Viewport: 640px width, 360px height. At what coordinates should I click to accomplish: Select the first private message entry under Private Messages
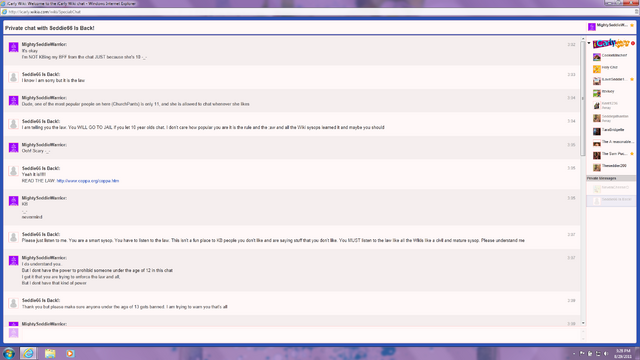(x=611, y=188)
